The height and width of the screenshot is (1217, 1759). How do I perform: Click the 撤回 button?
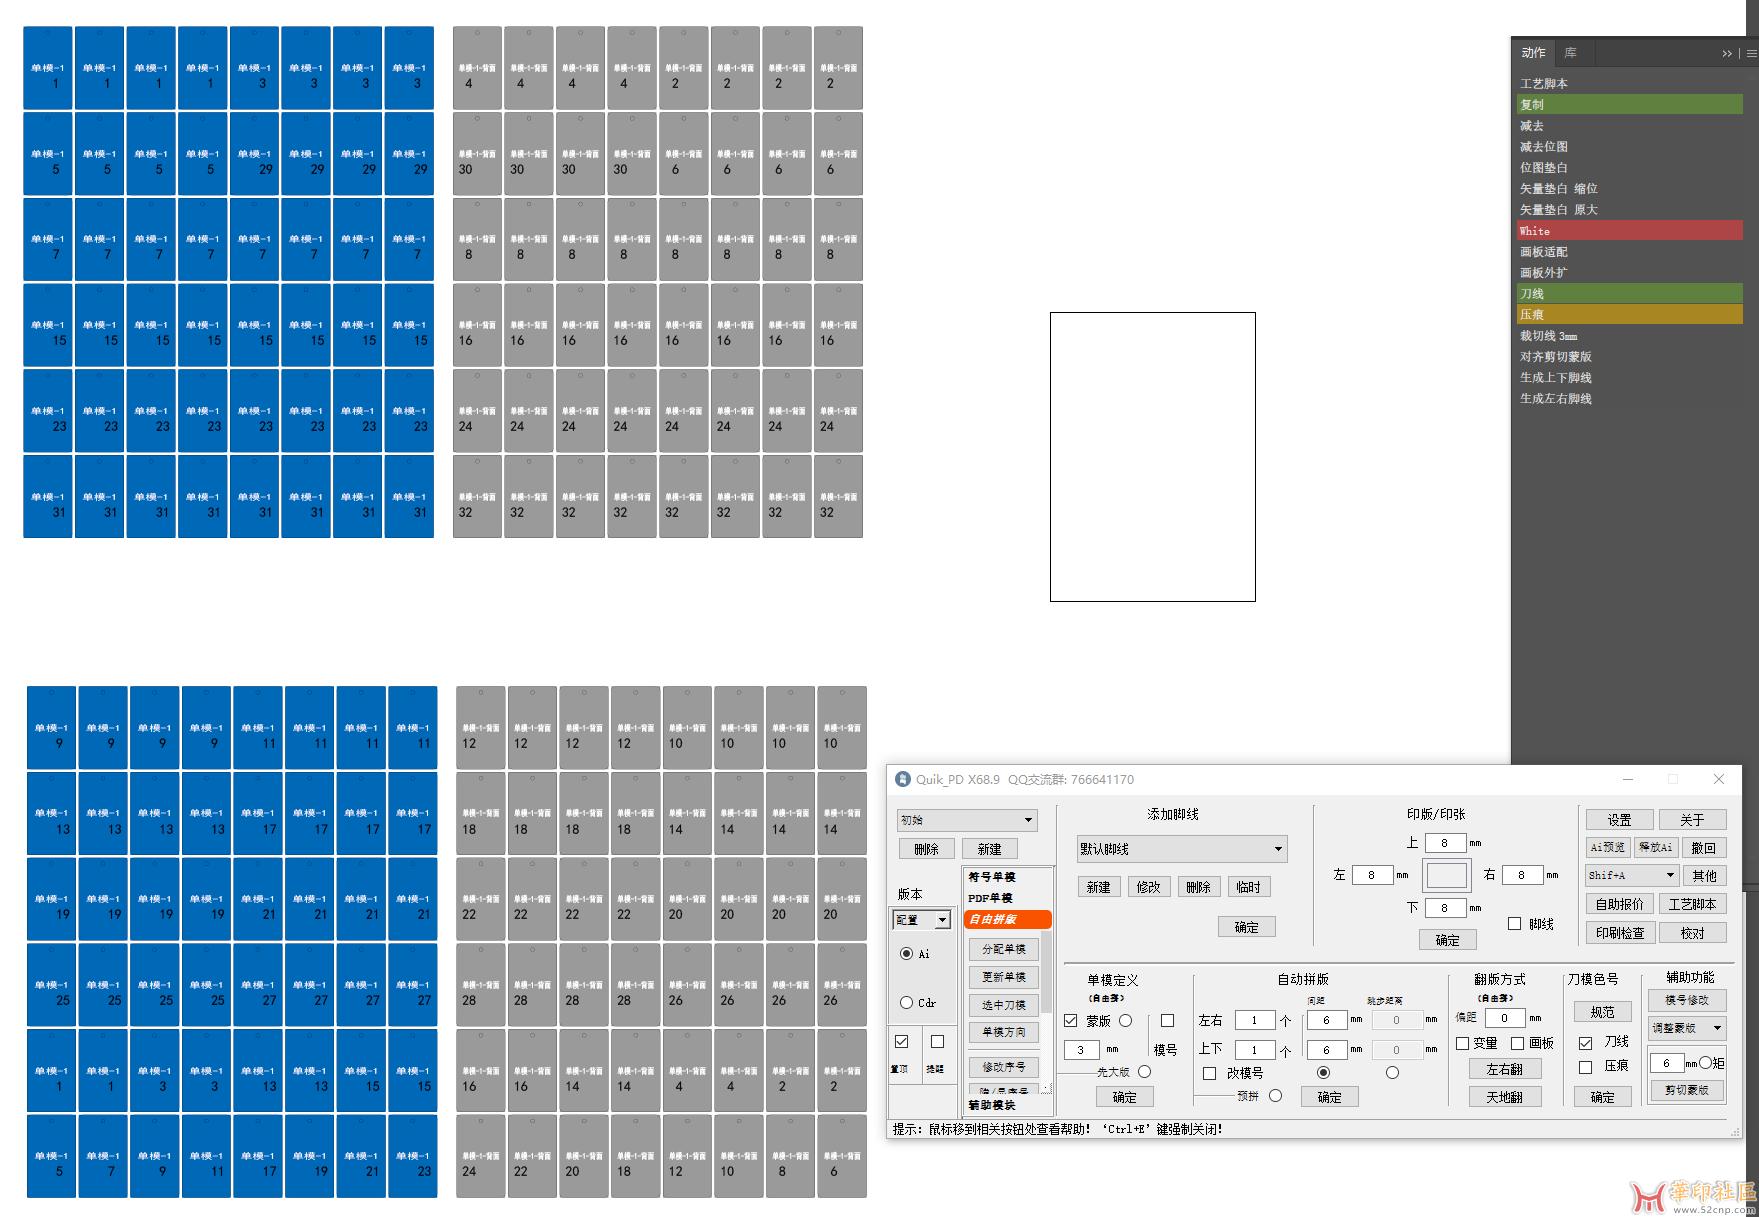tap(1703, 848)
